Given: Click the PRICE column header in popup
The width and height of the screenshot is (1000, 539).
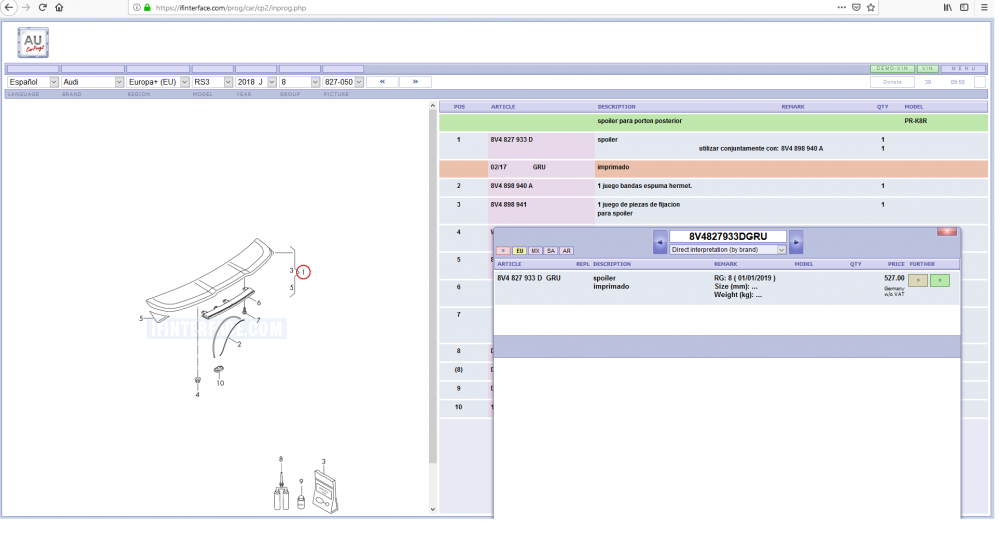Looking at the screenshot, I should [x=896, y=264].
